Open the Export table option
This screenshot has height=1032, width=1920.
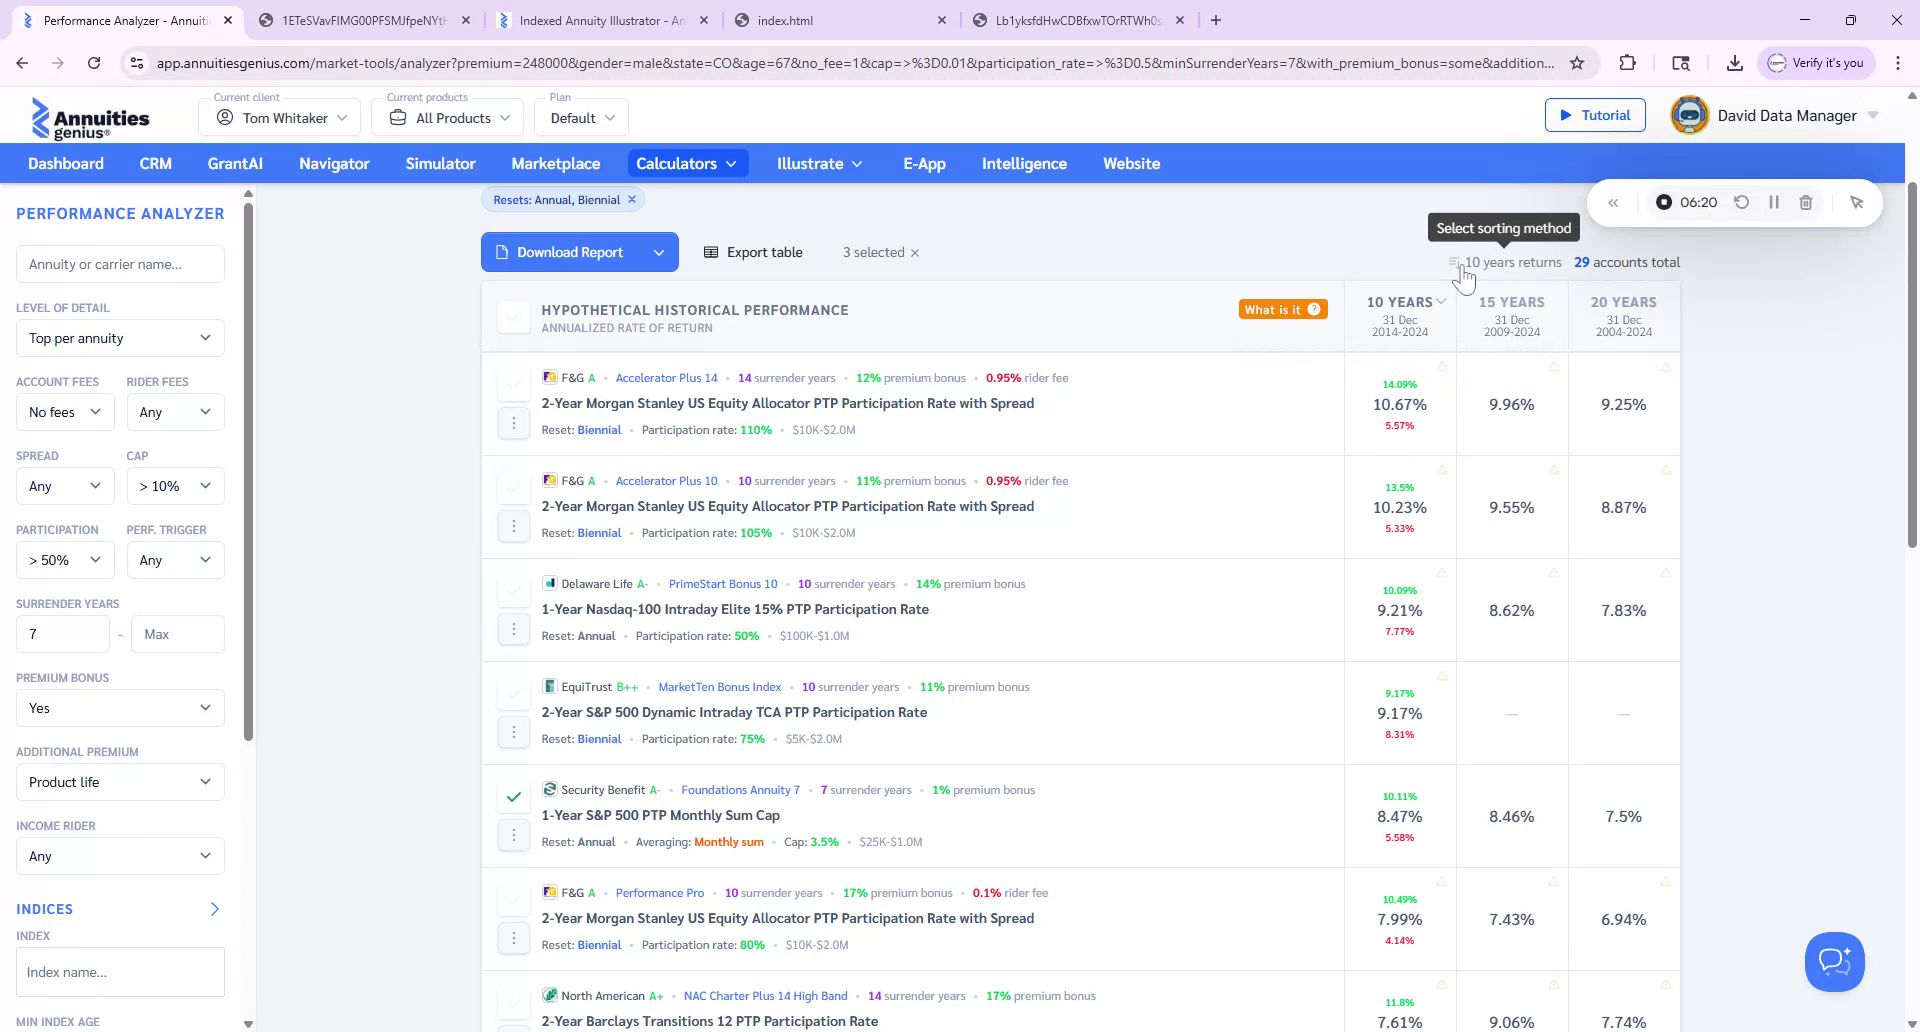pyautogui.click(x=753, y=252)
